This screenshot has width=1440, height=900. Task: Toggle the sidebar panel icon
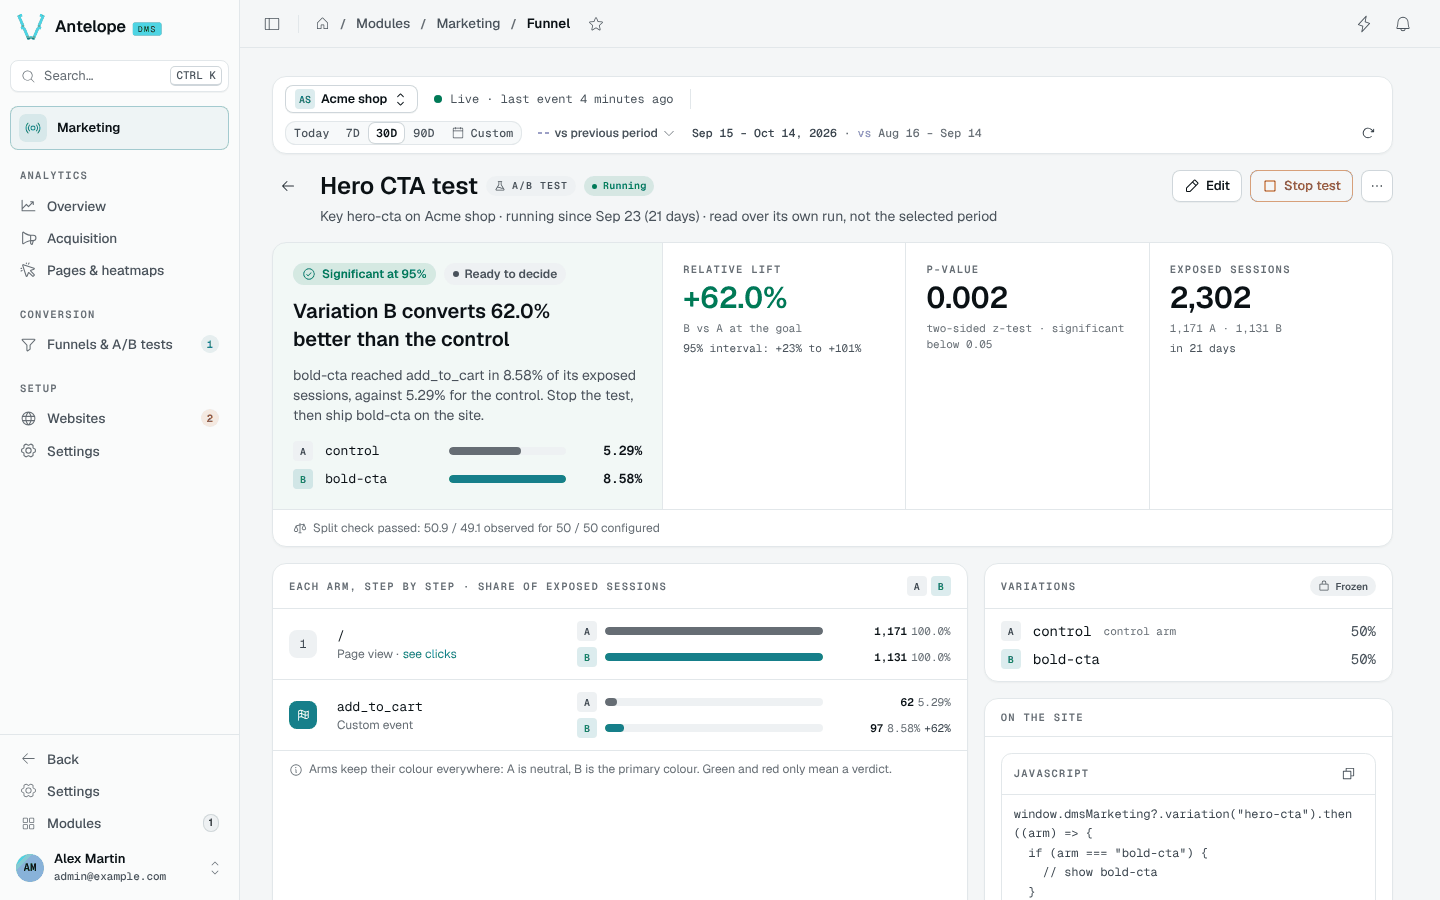272,24
